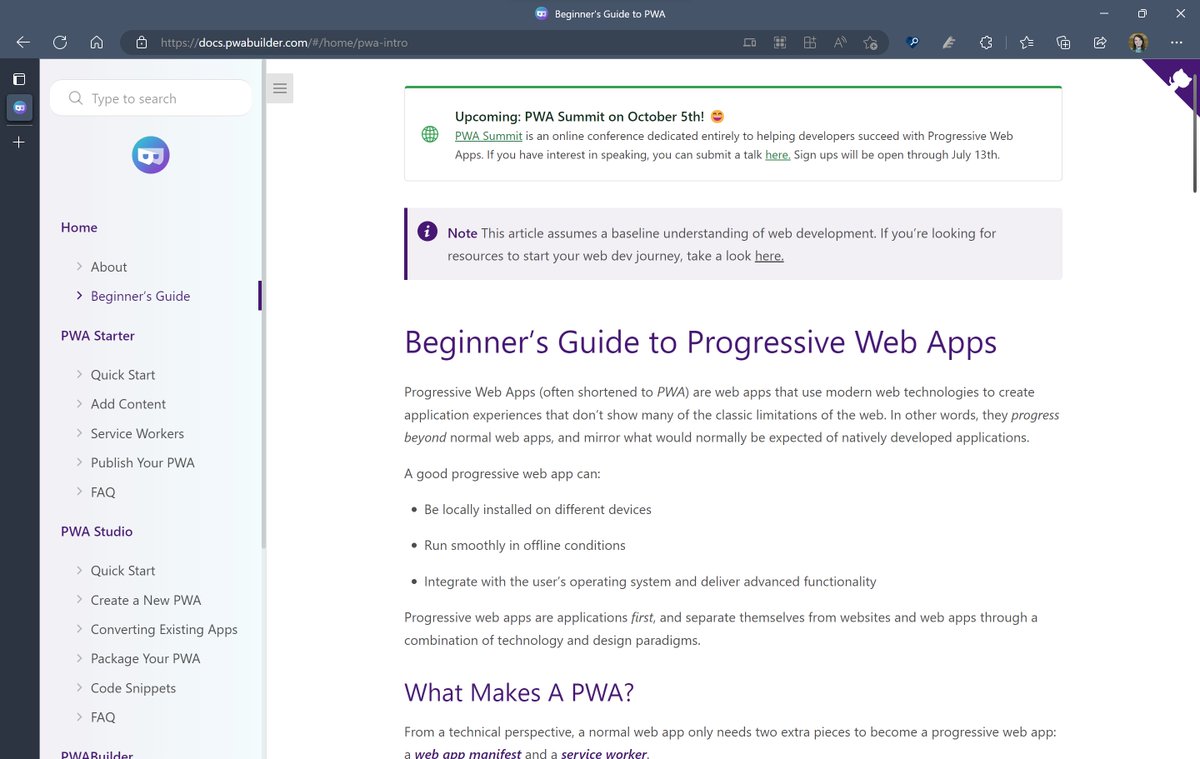
Task: Open a new tab with the plus icon
Action: coord(19,142)
